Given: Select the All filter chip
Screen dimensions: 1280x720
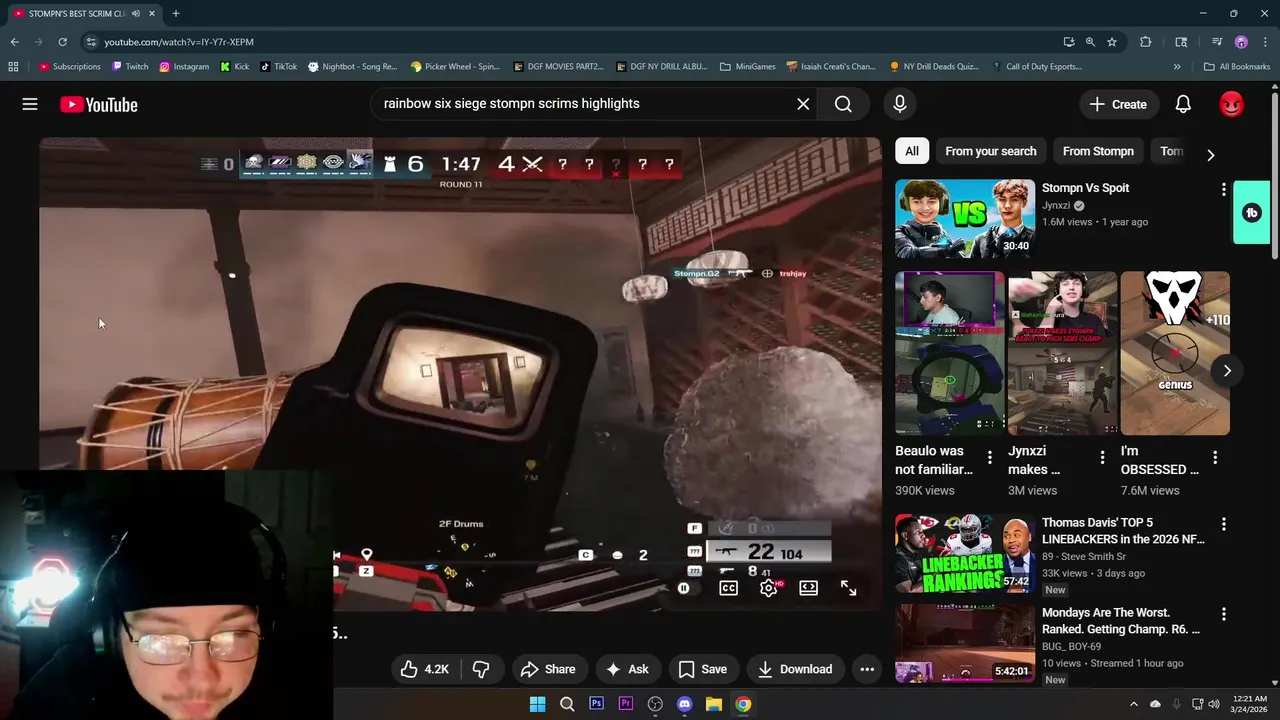Looking at the screenshot, I should point(912,151).
